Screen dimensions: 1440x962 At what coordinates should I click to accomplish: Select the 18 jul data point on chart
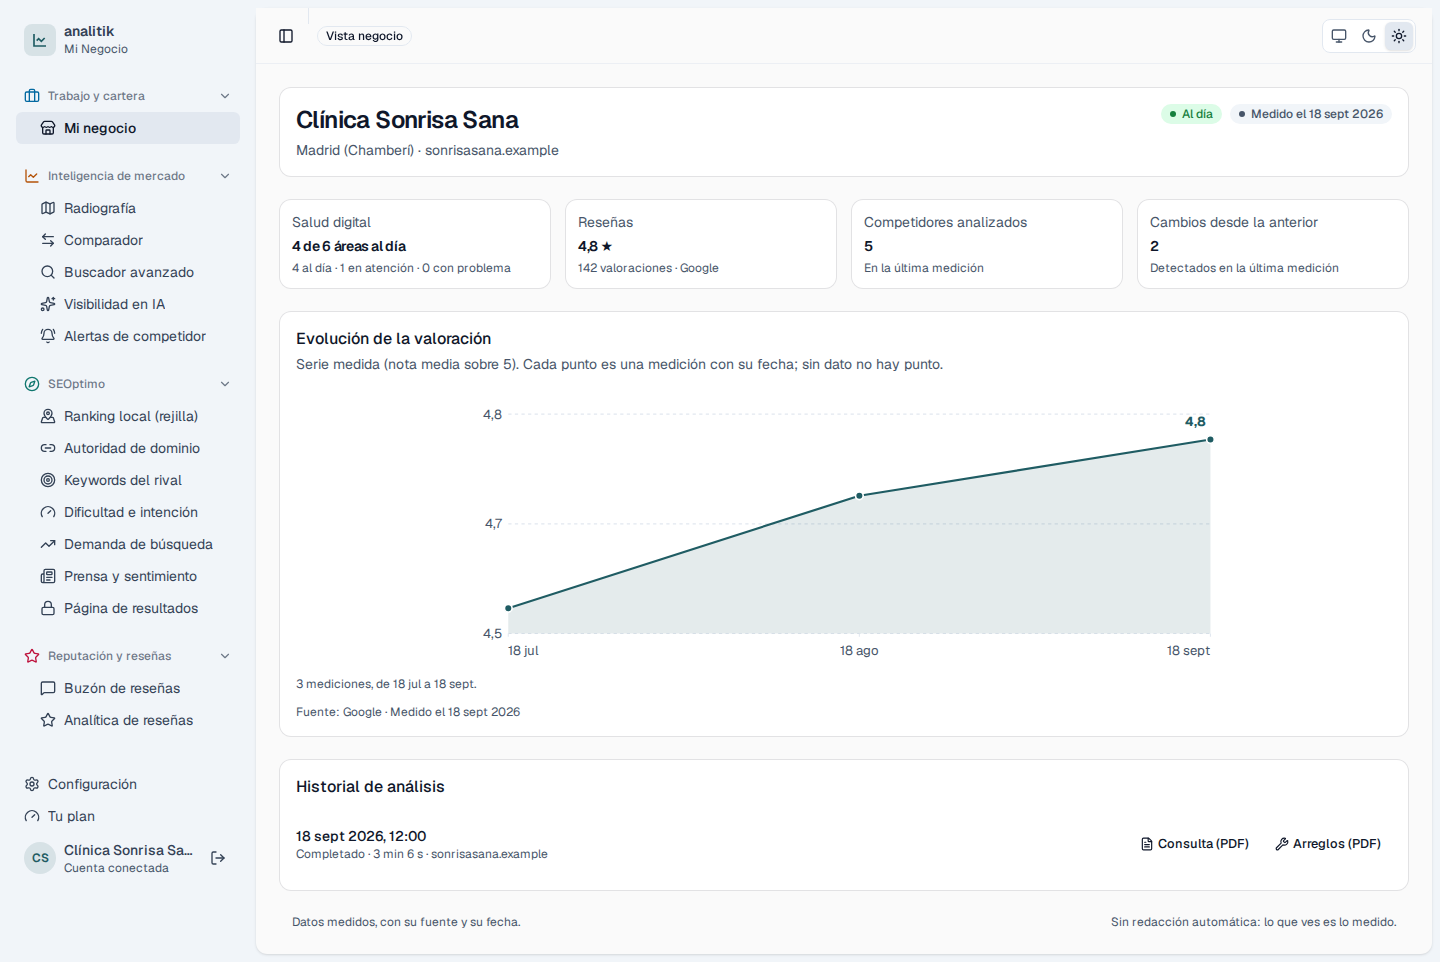coord(508,608)
